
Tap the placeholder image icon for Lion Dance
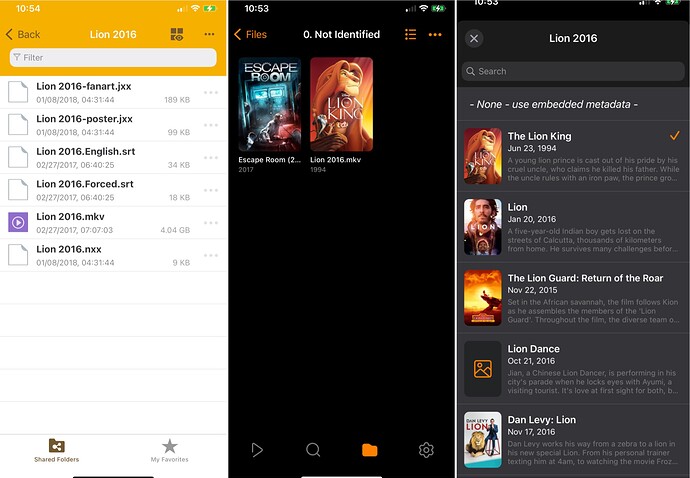click(x=483, y=369)
